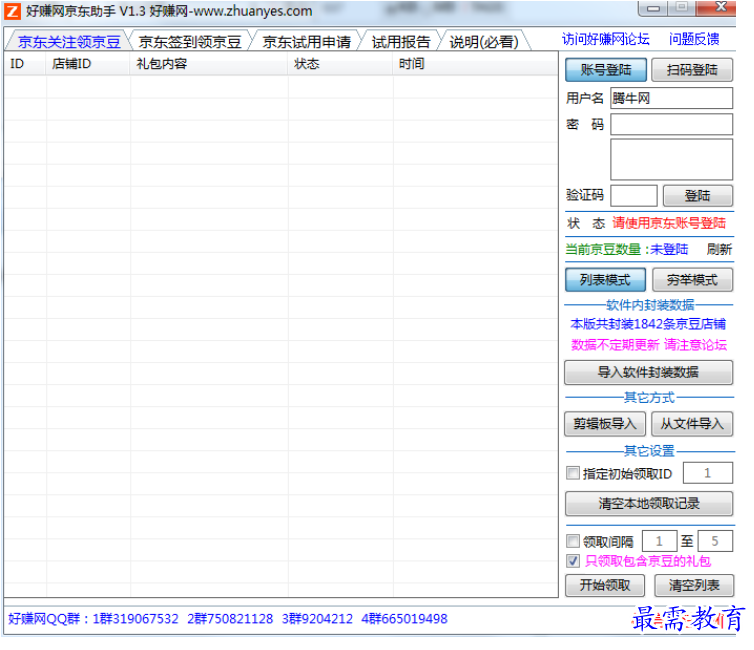Click the orange Z app icon in title bar
Image resolution: width=754 pixels, height=650 pixels.
pos(13,11)
